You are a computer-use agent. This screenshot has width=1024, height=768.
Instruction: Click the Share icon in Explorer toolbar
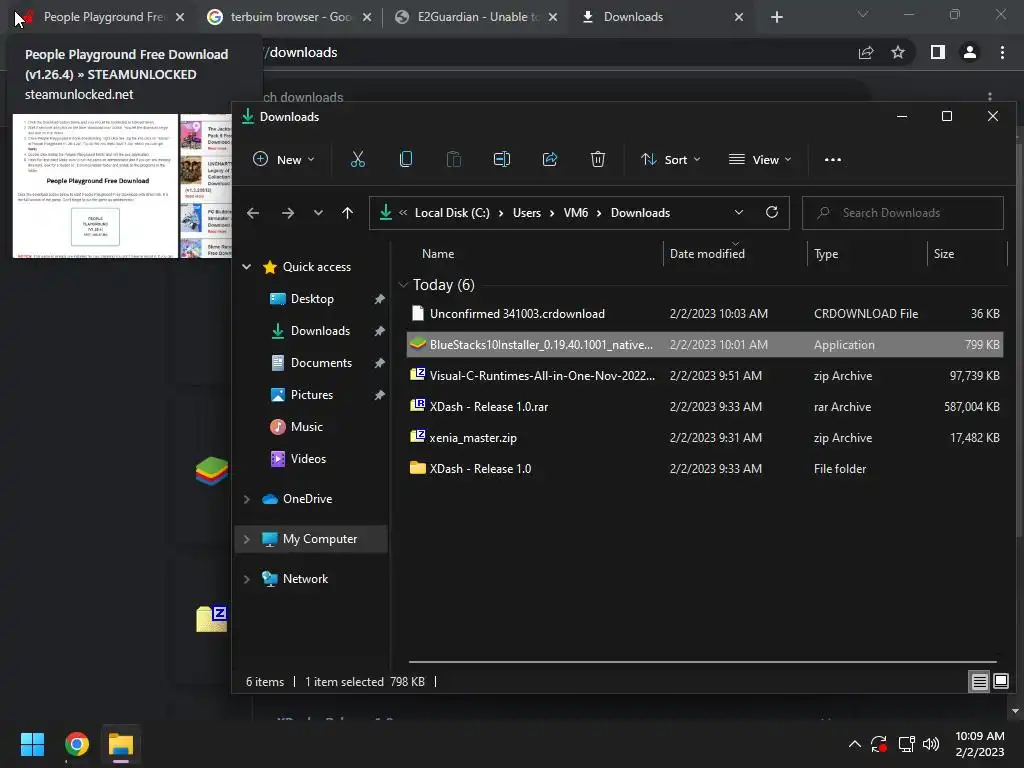click(x=550, y=159)
